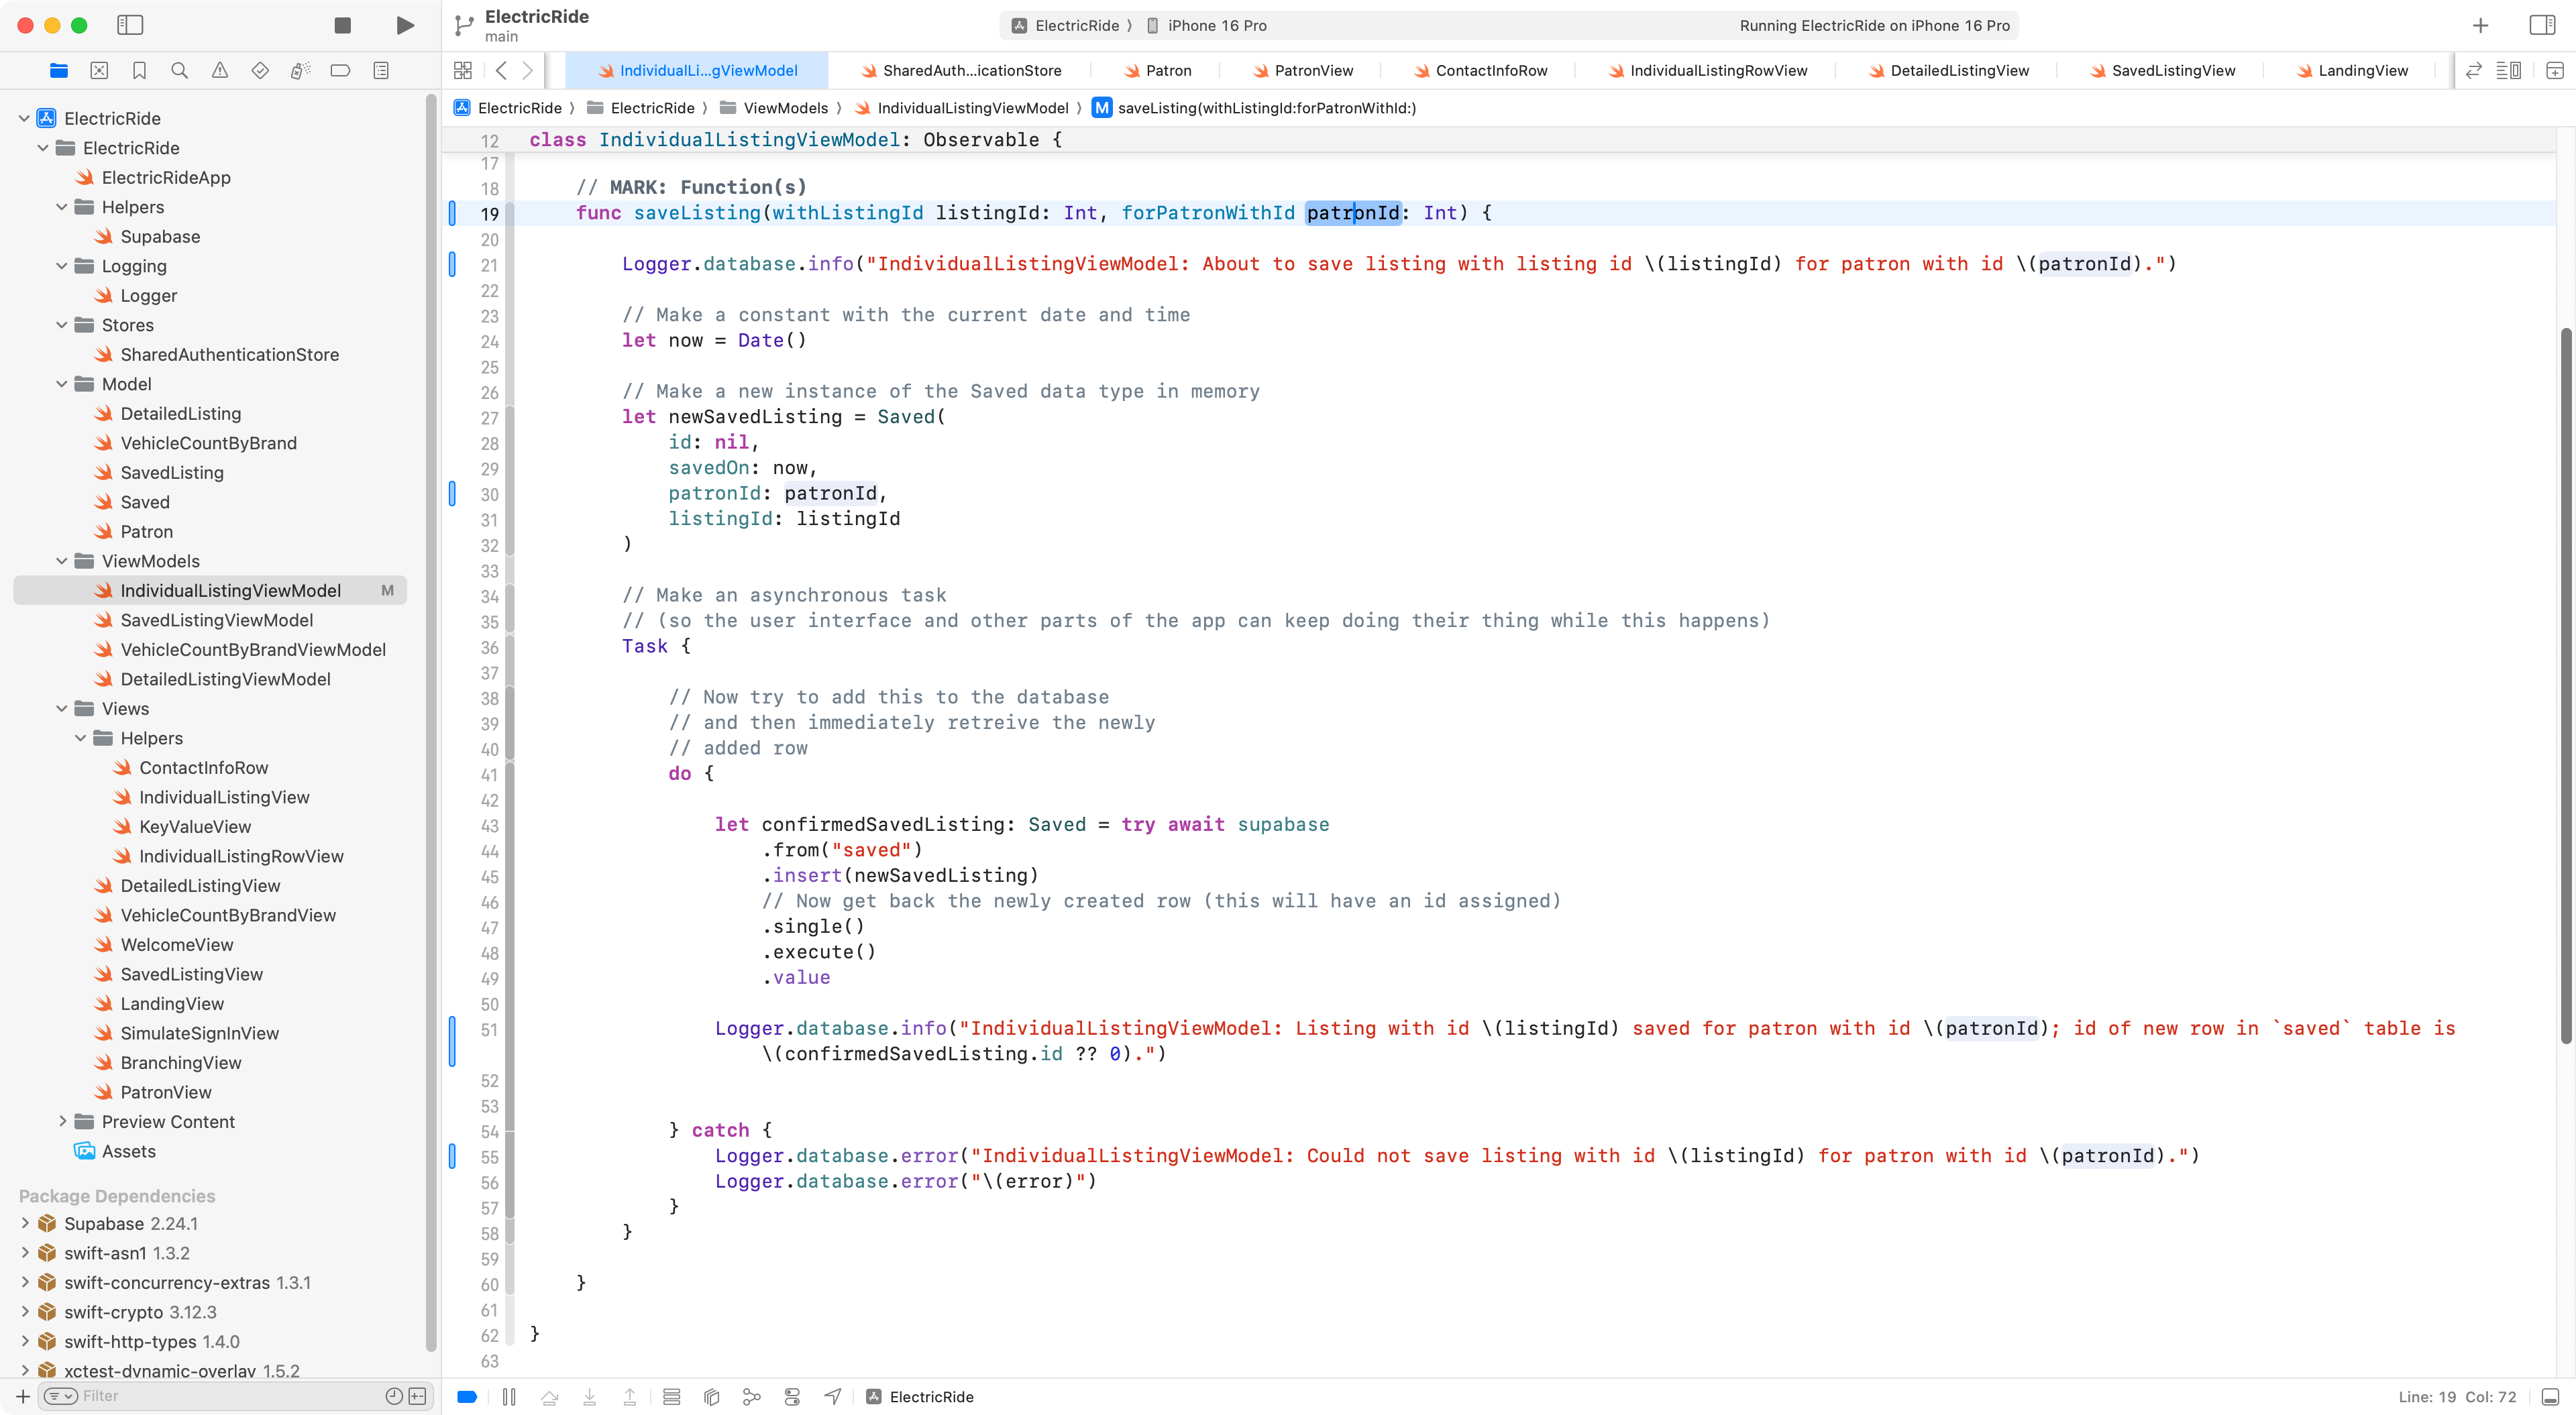Expand the Preview Content folder

[x=62, y=1122]
